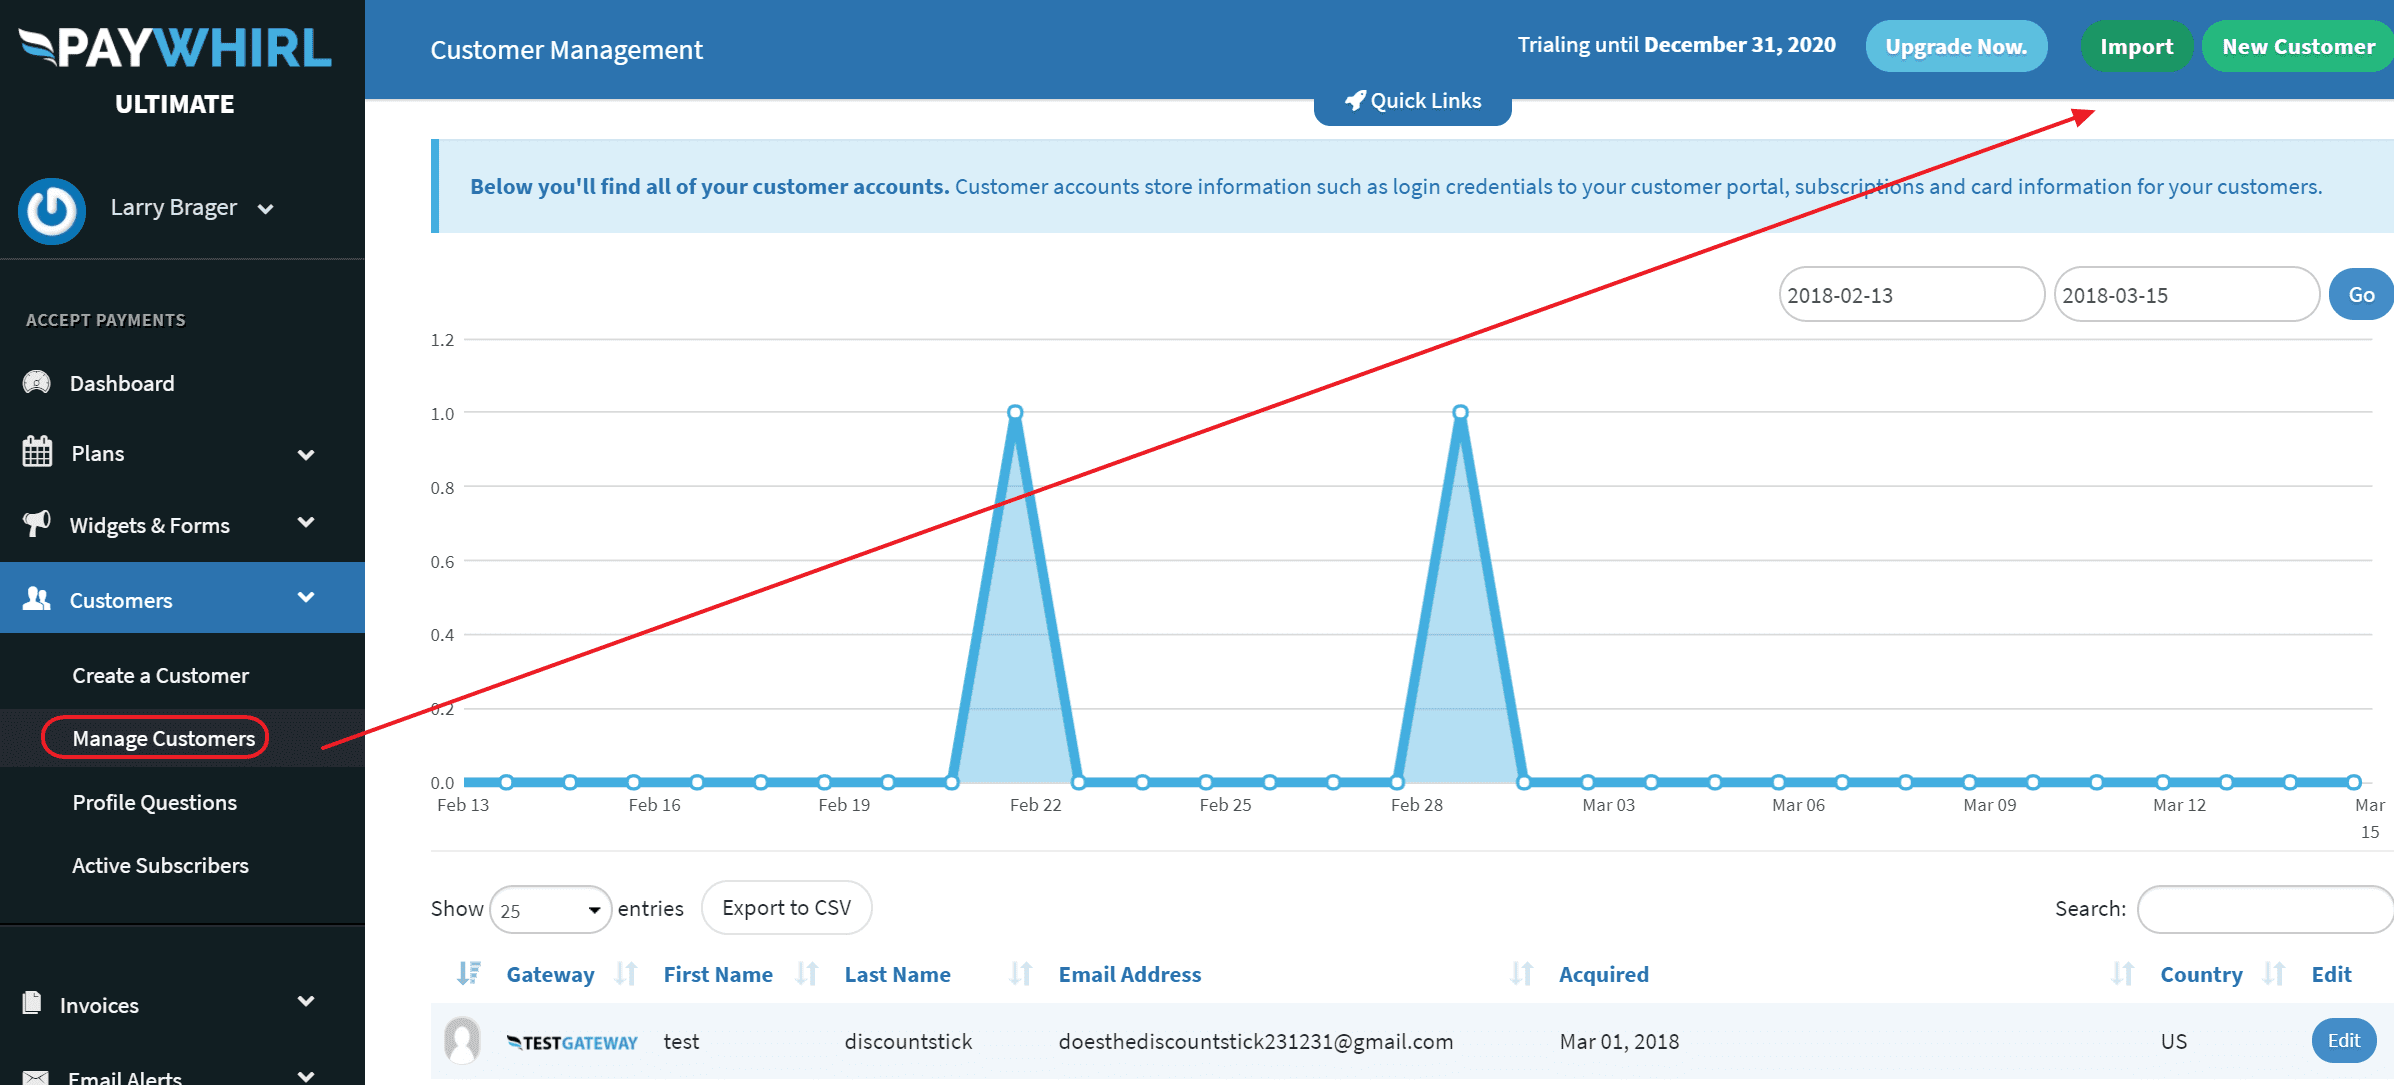2394x1085 pixels.
Task: Click the Plans calendar icon
Action: [36, 452]
